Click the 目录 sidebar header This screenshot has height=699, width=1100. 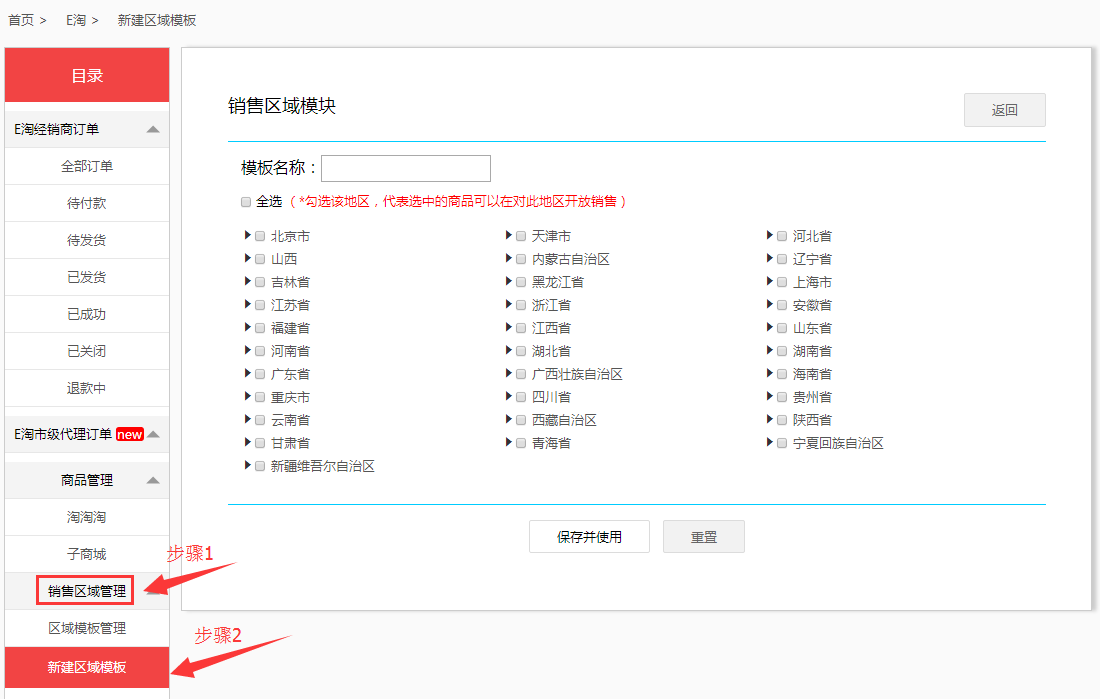[x=87, y=76]
